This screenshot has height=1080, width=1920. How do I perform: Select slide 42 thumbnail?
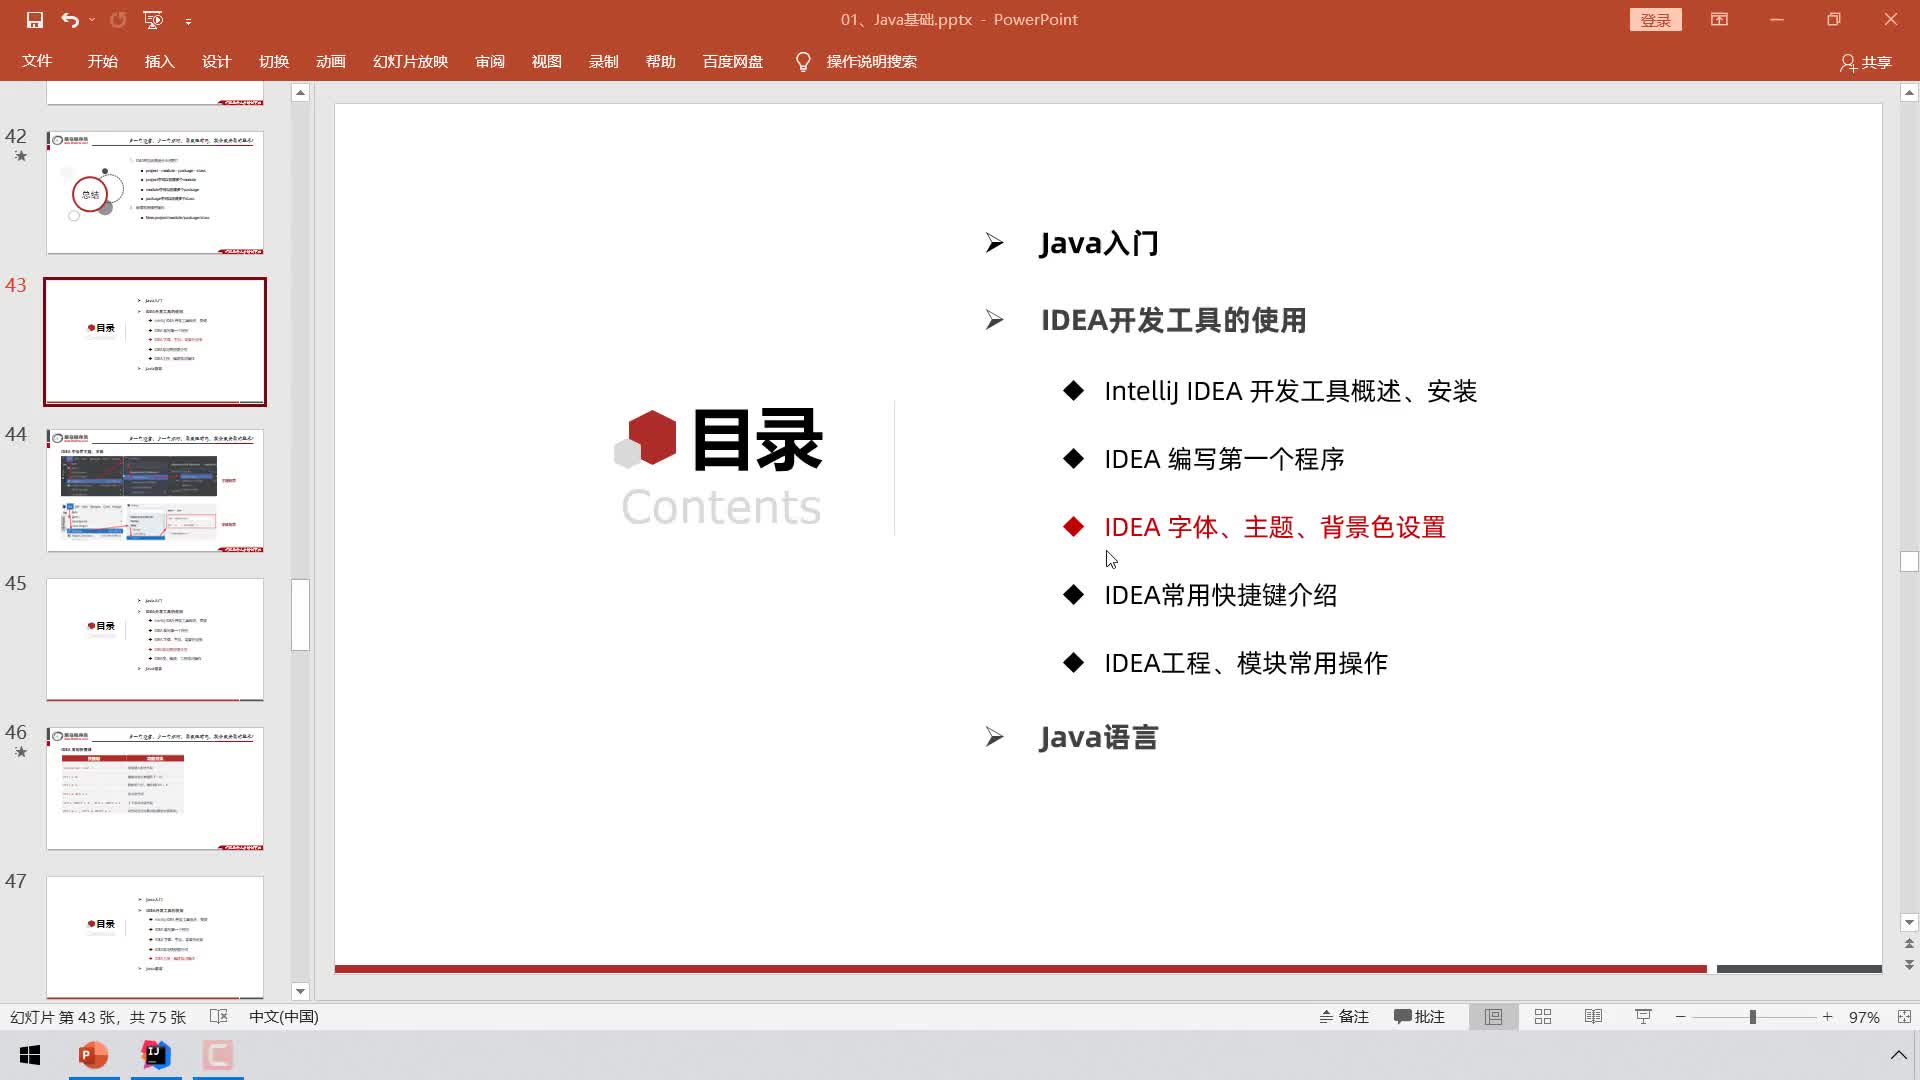(155, 192)
